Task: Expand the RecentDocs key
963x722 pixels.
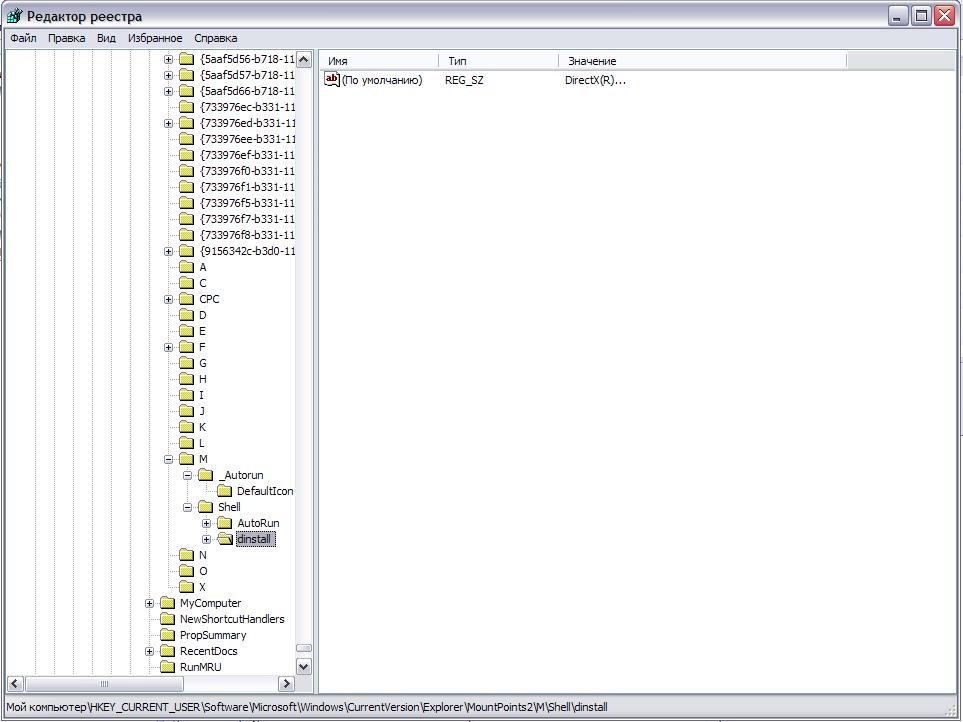Action: point(149,651)
